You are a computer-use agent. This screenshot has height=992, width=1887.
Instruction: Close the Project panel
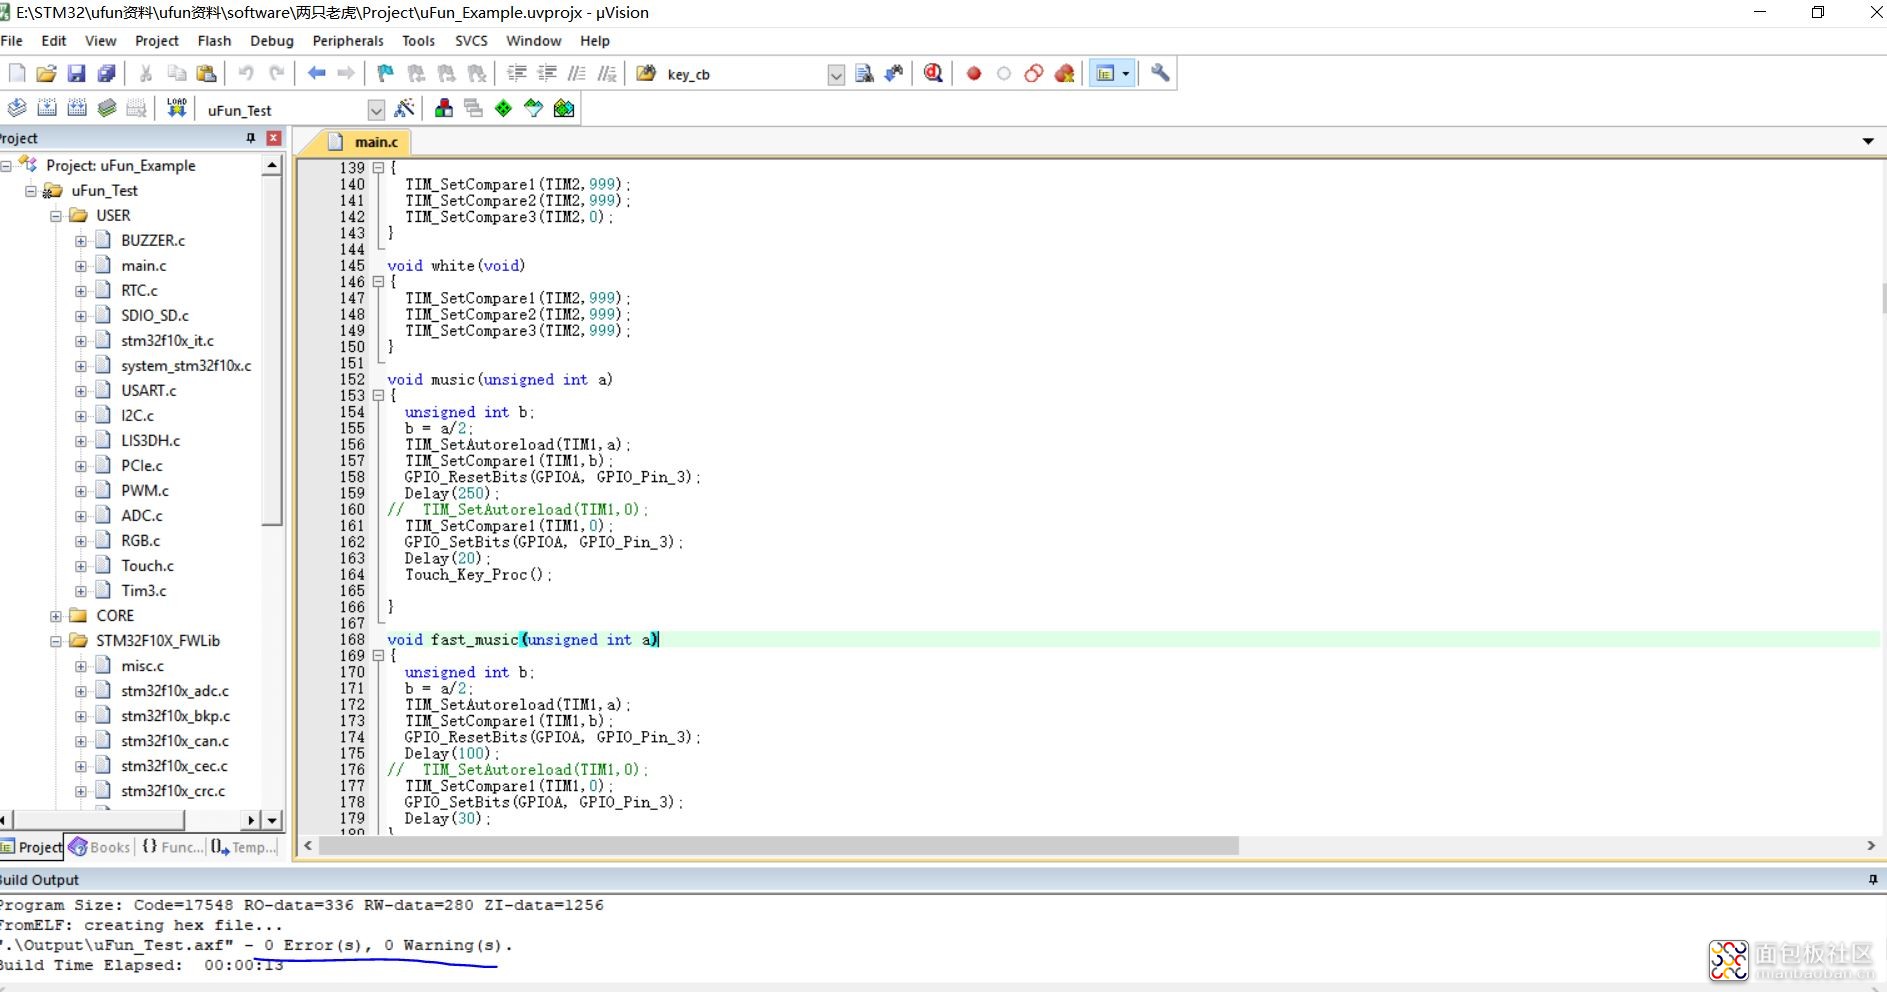tap(274, 138)
